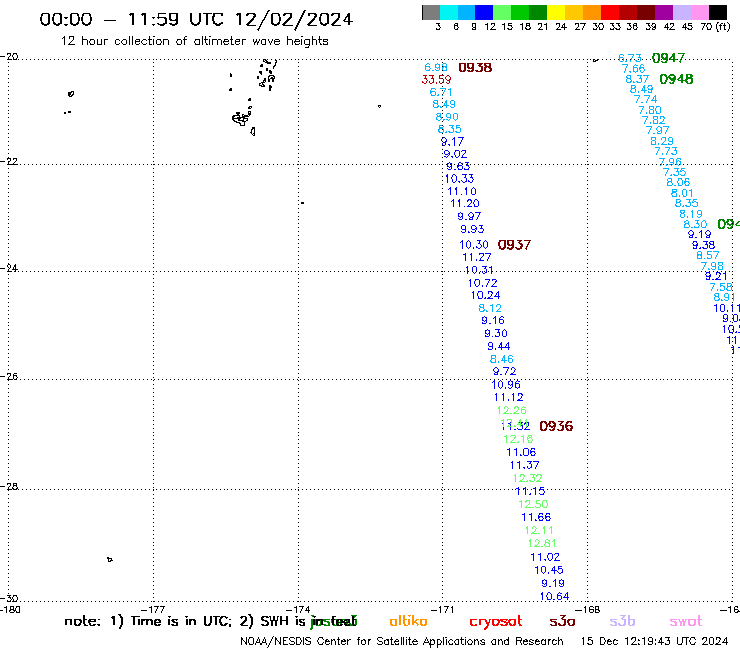The width and height of the screenshot is (740, 650).
Task: Click the -22 latitude axis label
Action: pos(9,161)
